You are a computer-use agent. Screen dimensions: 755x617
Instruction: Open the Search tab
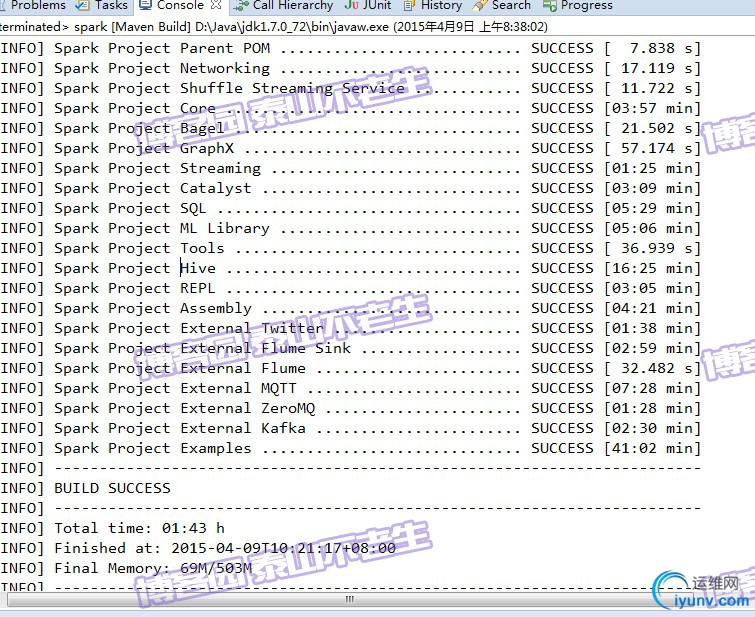point(502,5)
